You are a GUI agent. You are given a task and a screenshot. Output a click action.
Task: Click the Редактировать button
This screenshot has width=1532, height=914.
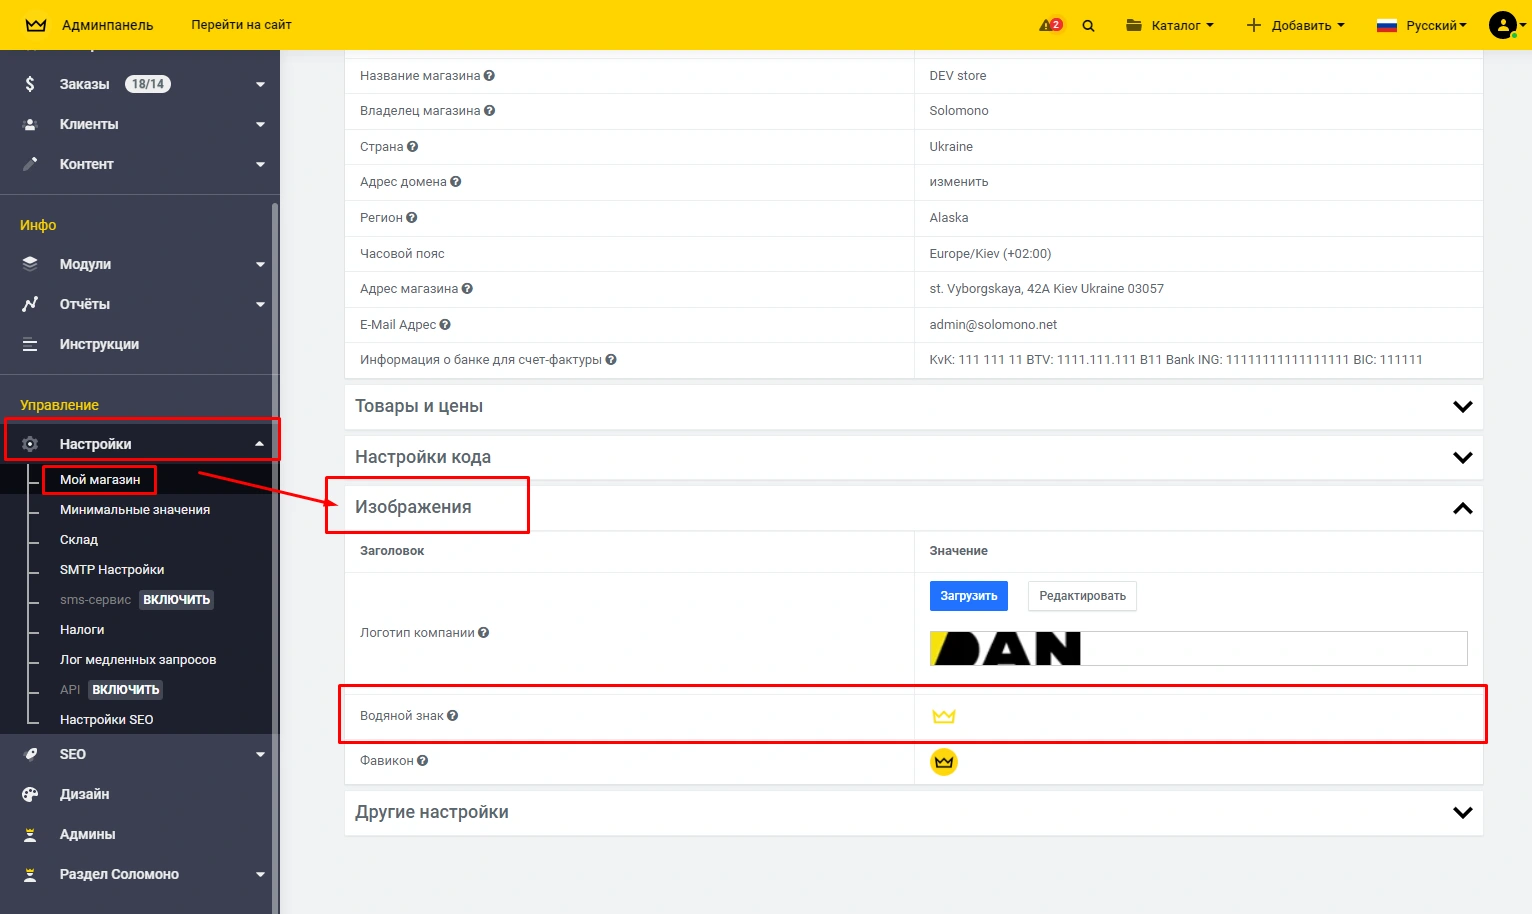pyautogui.click(x=1082, y=596)
